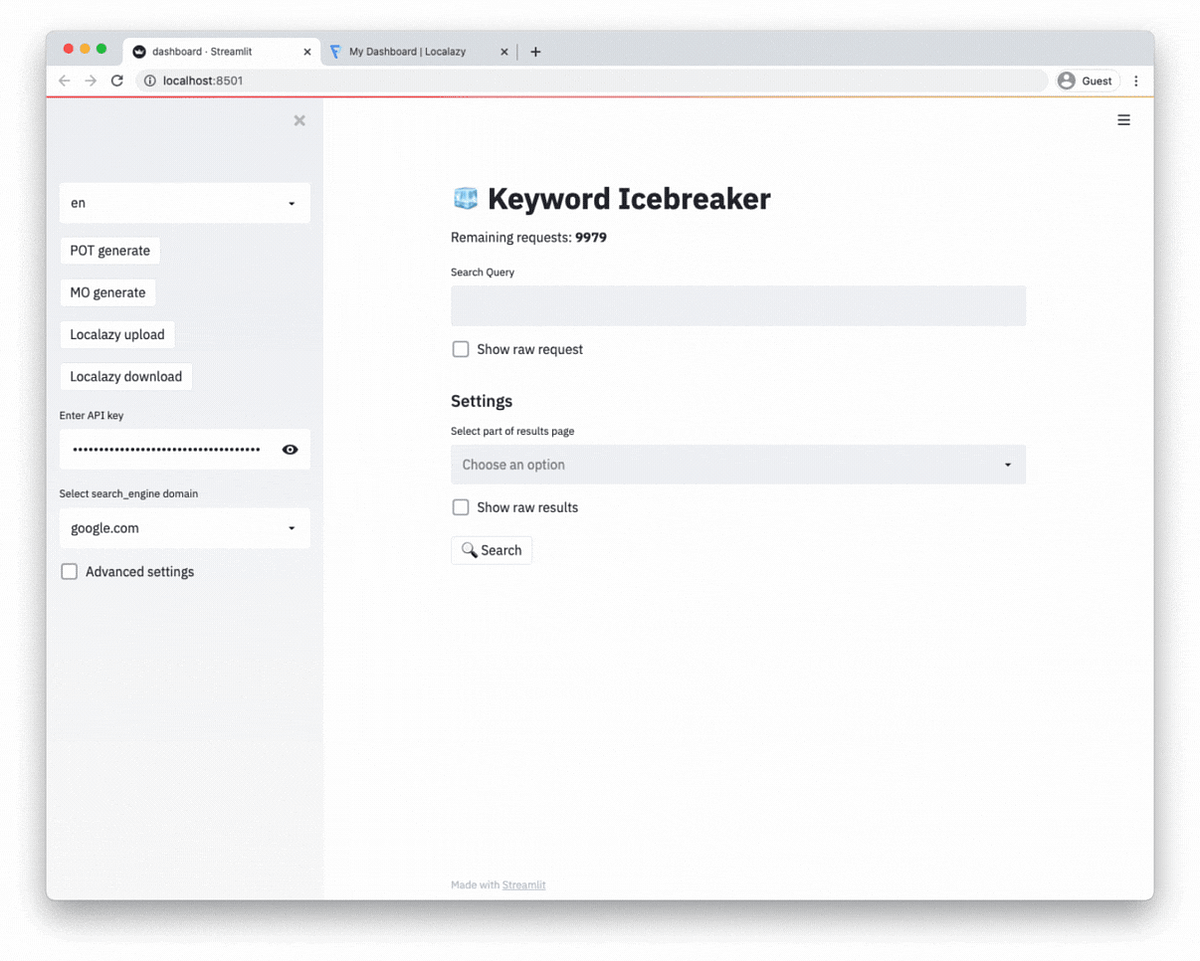Screen dimensions: 1200x961
Task: Check the Show raw results checkbox
Action: pyautogui.click(x=460, y=507)
